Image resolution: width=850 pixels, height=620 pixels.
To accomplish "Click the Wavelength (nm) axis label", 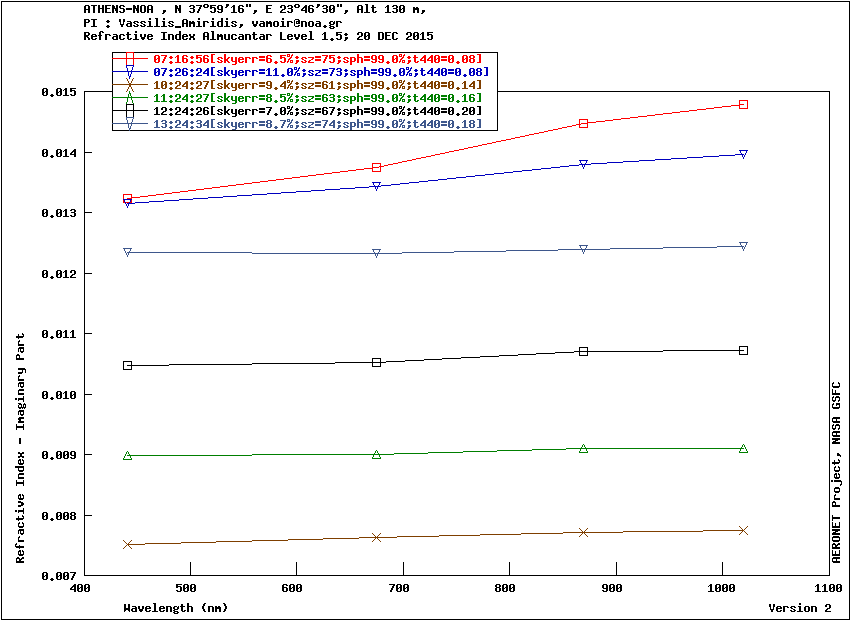I will (x=176, y=608).
